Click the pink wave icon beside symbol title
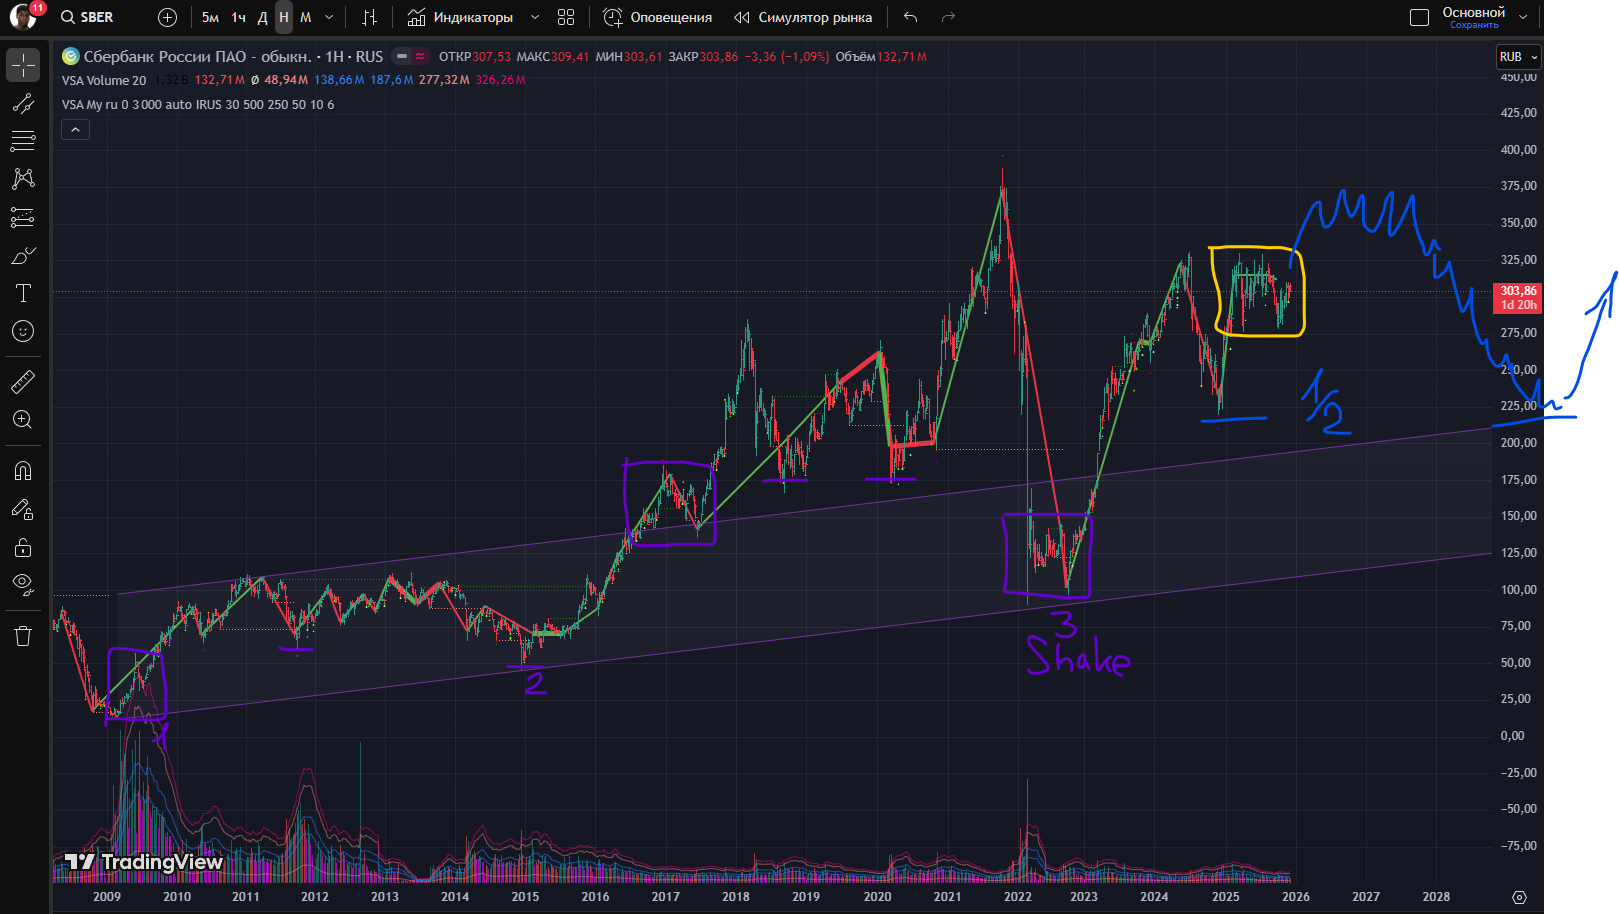The height and width of the screenshot is (914, 1619). [420, 56]
